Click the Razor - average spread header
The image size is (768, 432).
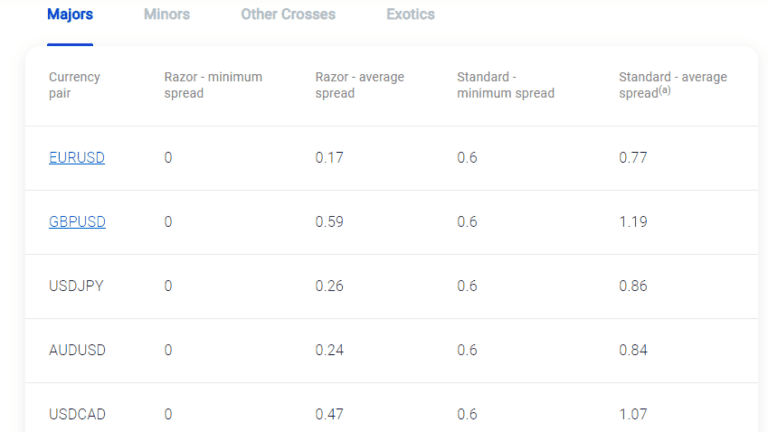360,85
